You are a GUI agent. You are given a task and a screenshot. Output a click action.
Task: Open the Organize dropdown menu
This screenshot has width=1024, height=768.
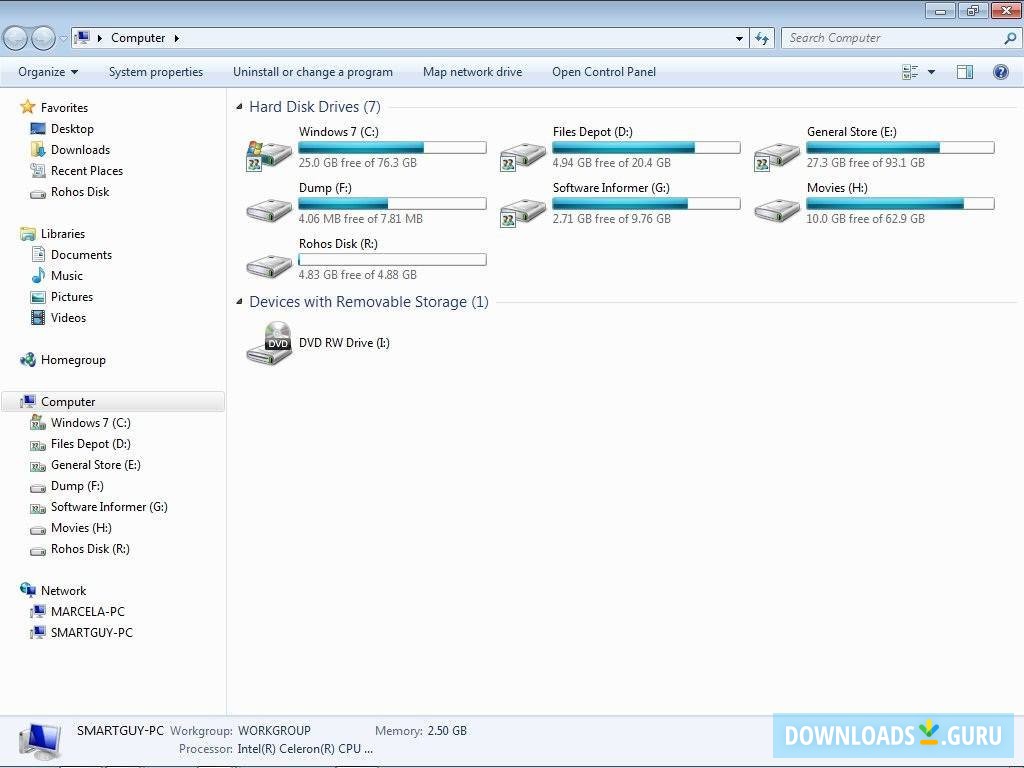click(x=48, y=72)
